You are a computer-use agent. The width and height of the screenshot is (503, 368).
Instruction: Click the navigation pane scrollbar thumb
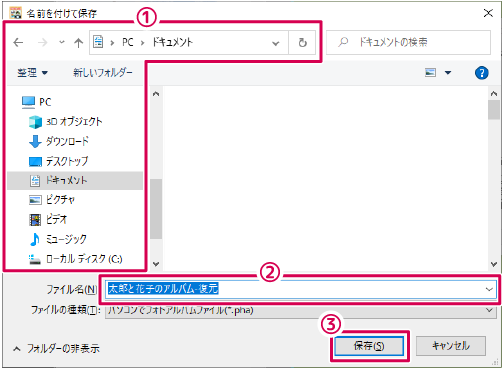(156, 209)
